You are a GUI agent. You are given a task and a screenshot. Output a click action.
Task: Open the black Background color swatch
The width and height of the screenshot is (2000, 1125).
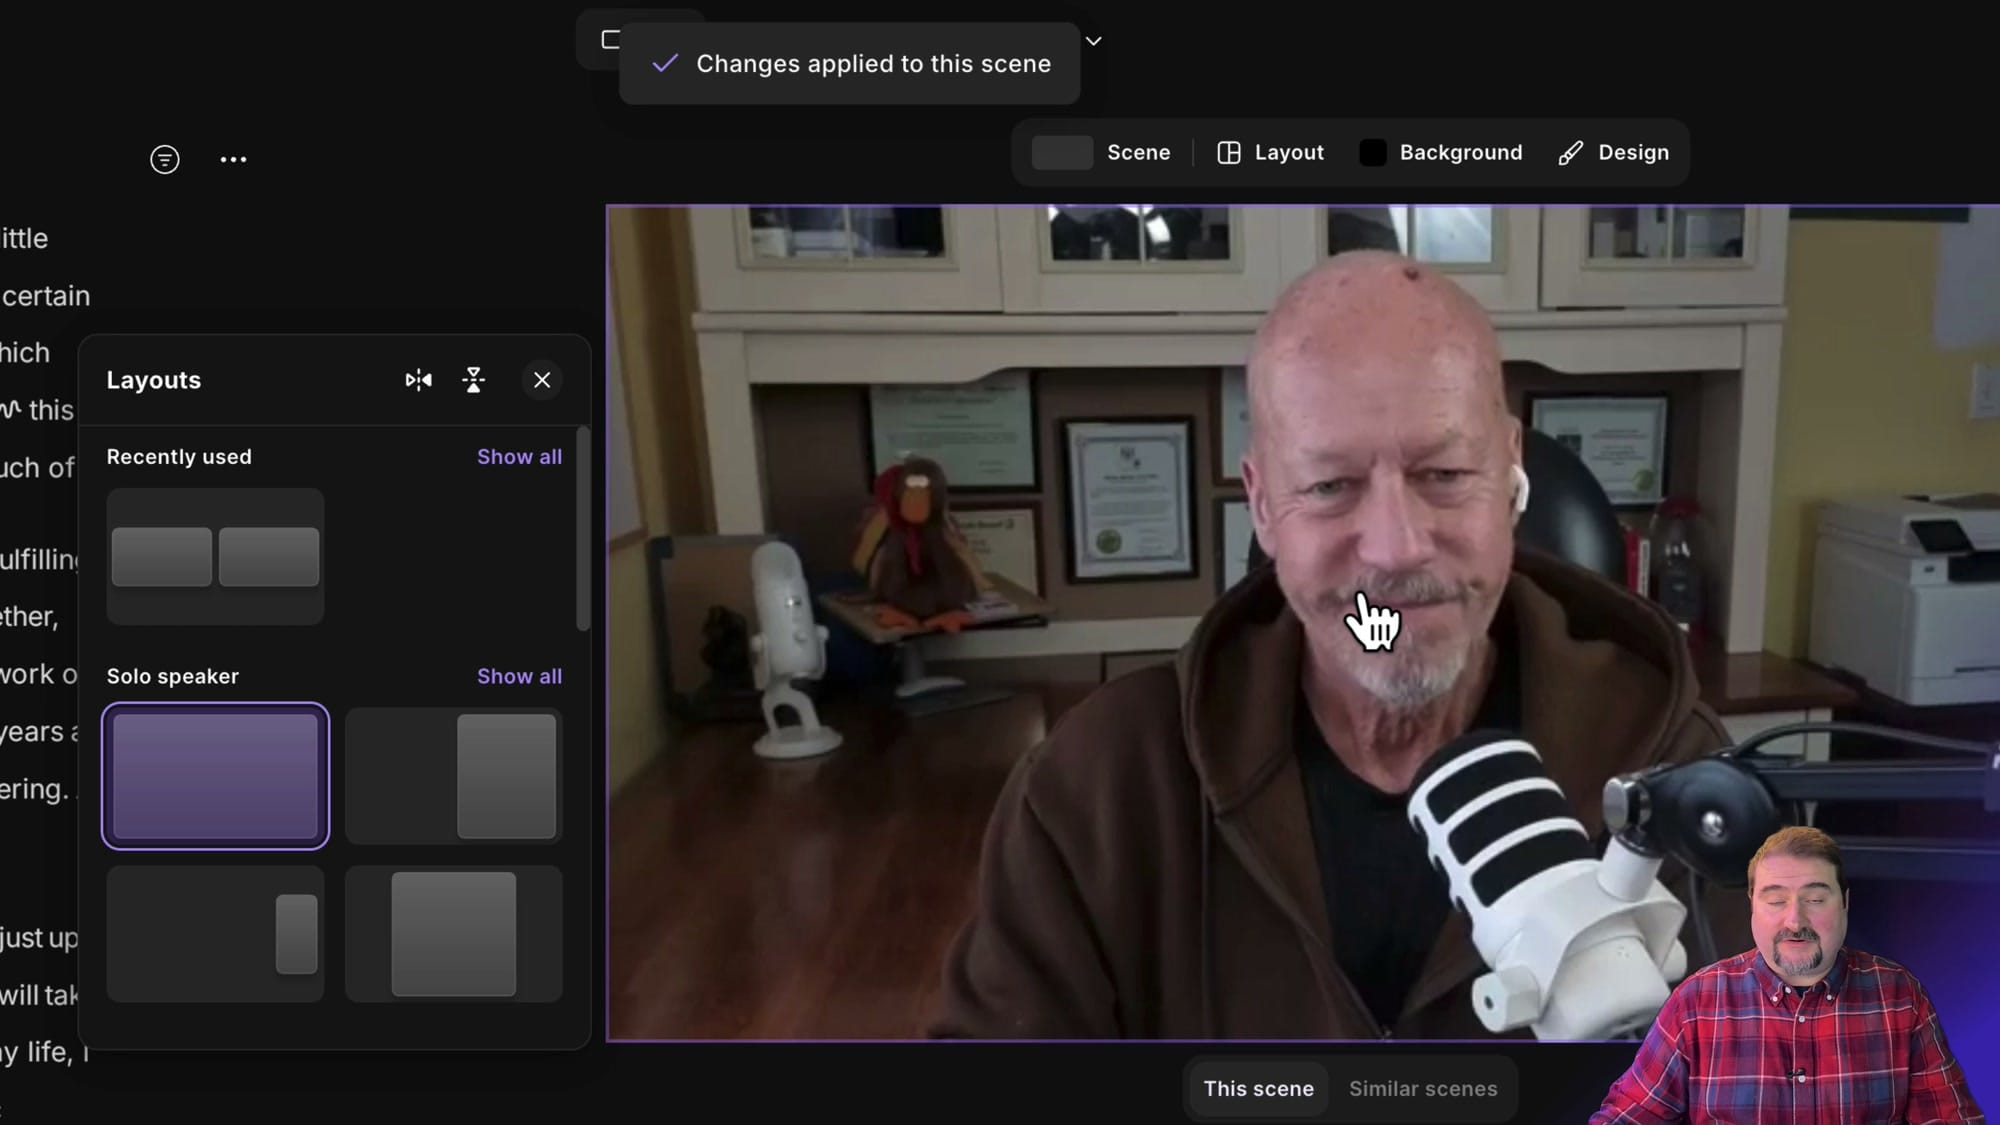(1373, 152)
